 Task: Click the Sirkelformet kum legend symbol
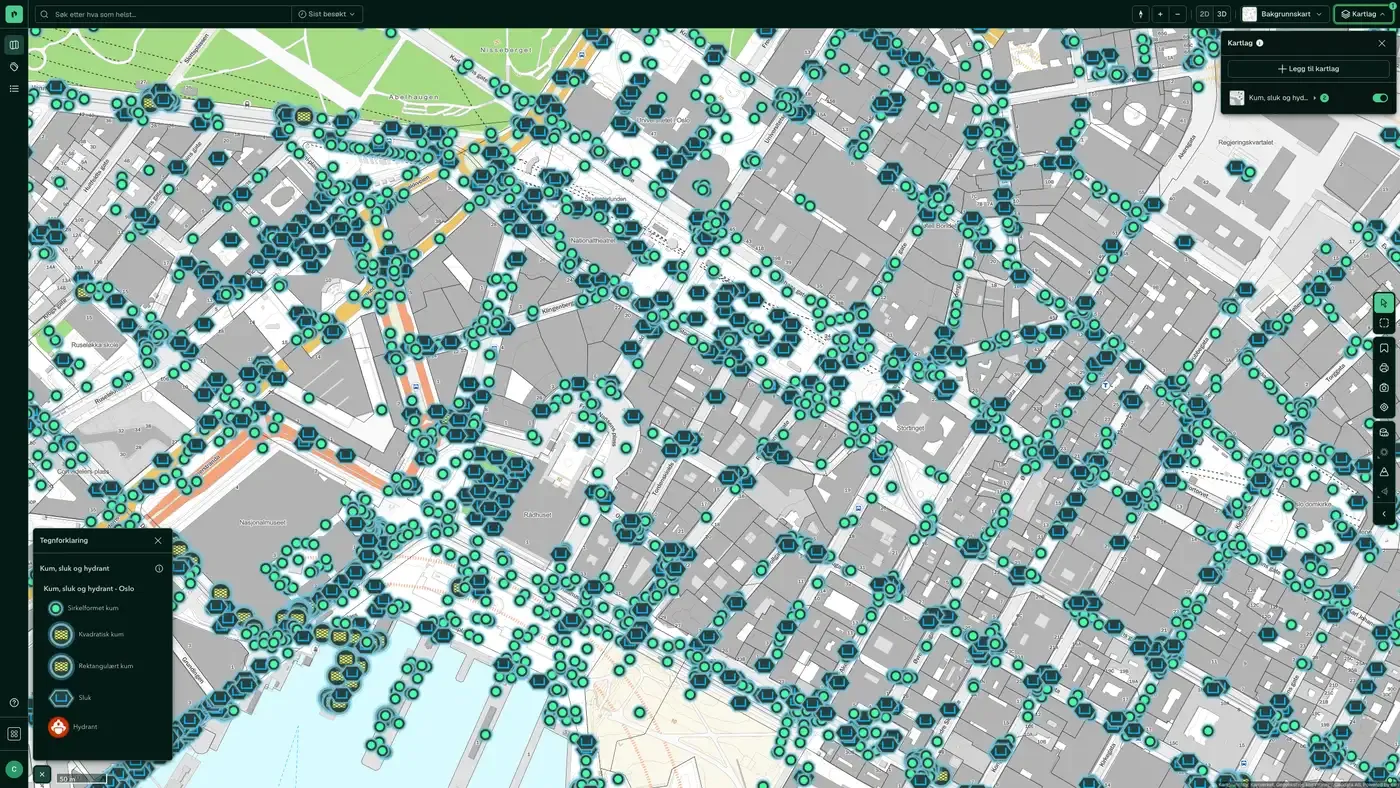point(56,608)
